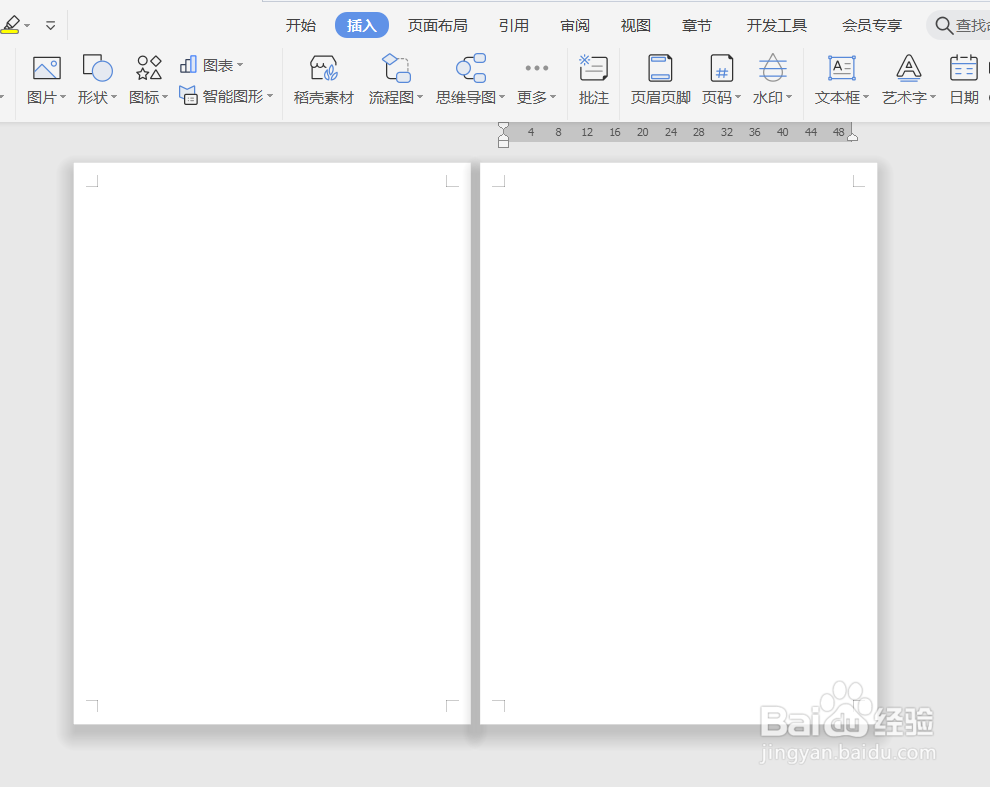Expand the Smart Graphics (智能图形) dropdown arrow
This screenshot has height=787, width=990.
point(270,96)
